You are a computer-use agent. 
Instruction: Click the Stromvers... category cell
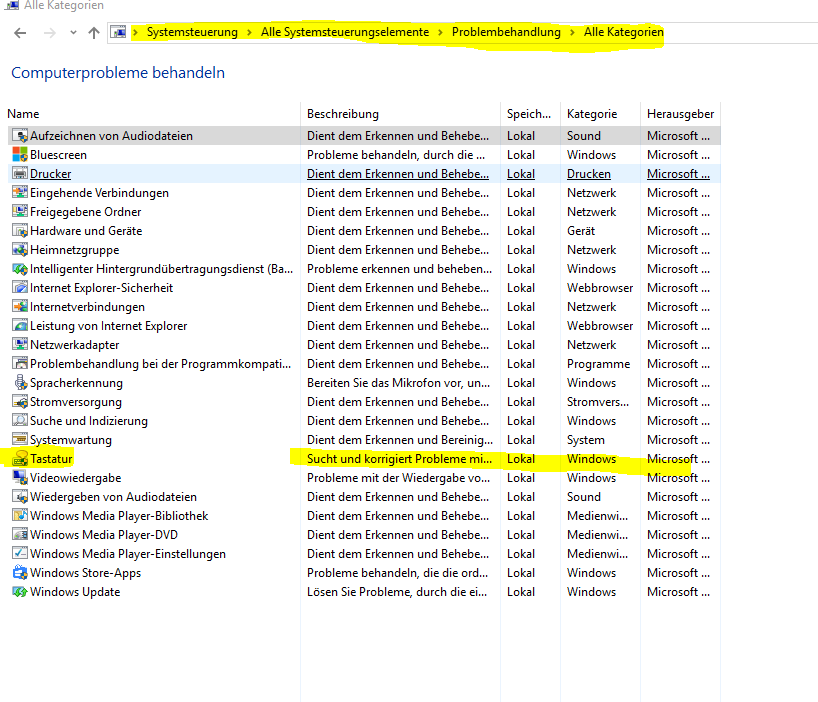point(598,402)
